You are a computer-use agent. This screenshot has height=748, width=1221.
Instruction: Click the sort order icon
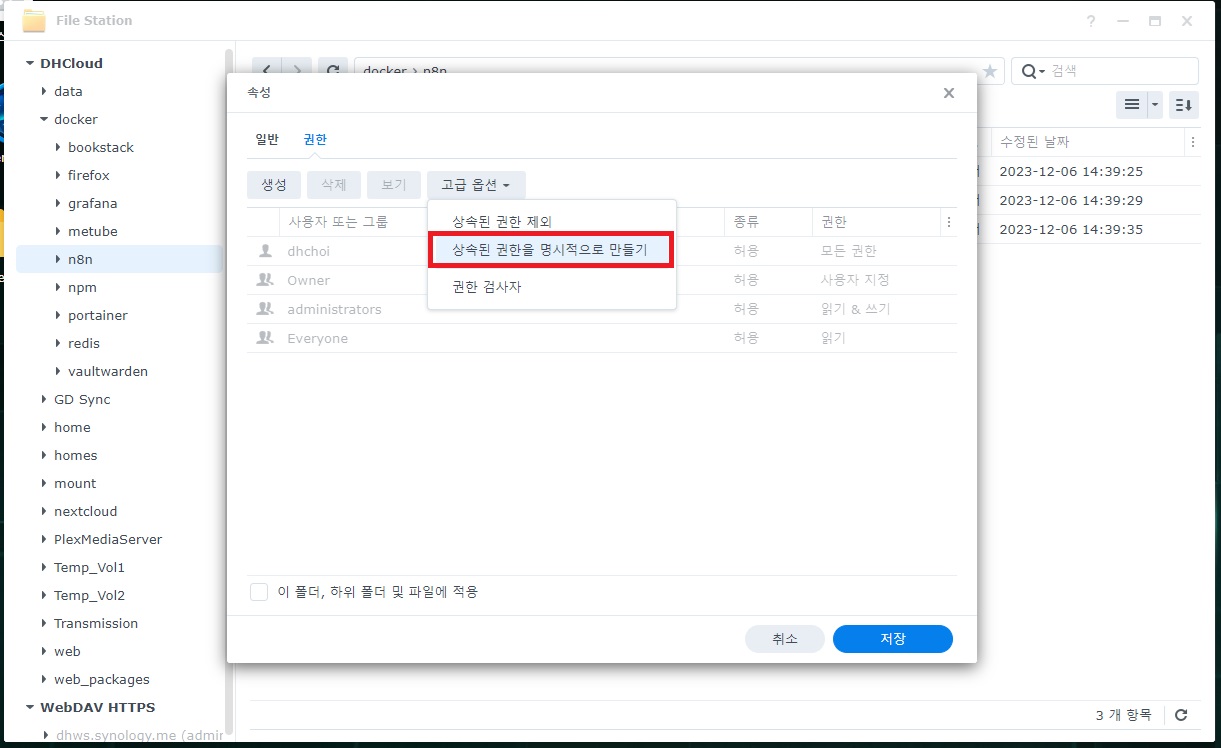[1184, 104]
